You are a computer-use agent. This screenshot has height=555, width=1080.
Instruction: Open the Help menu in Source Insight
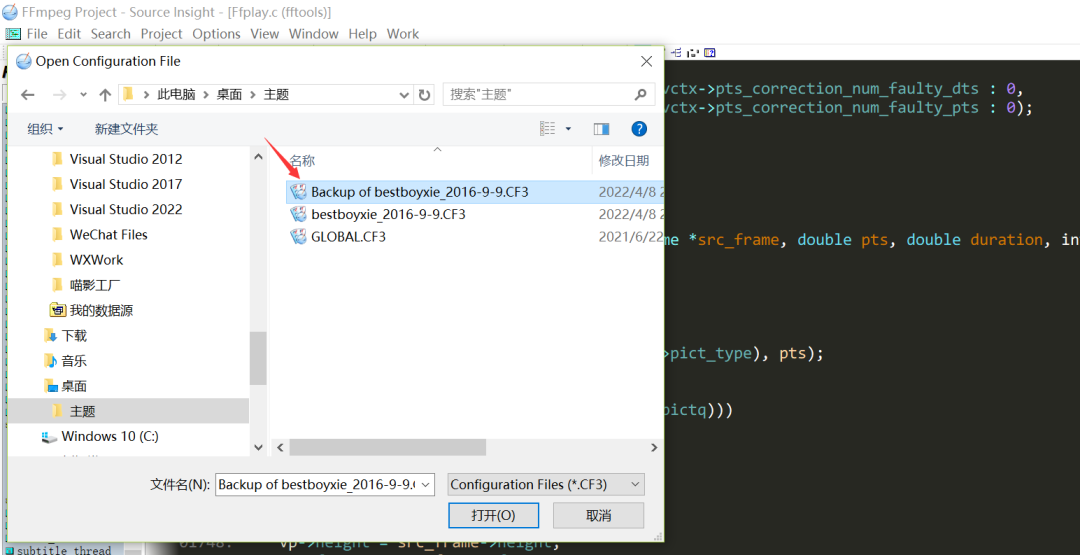(x=362, y=34)
